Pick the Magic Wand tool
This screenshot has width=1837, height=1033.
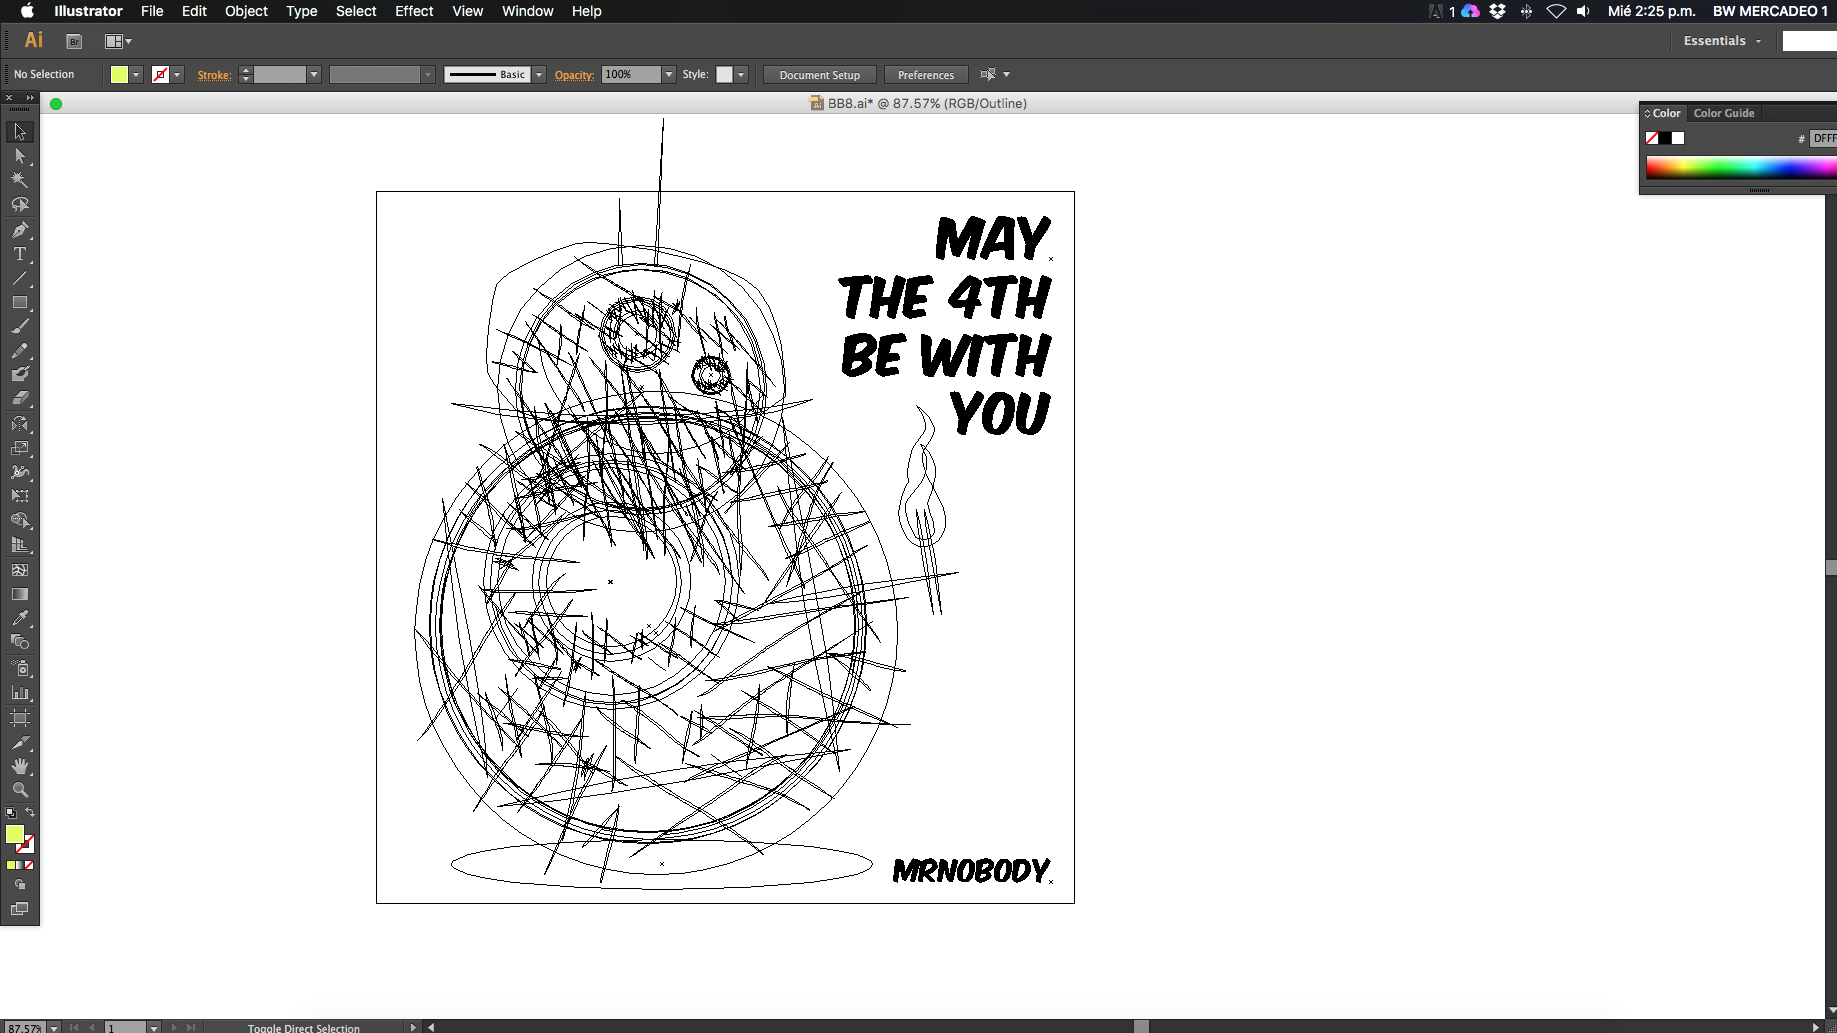tap(19, 180)
